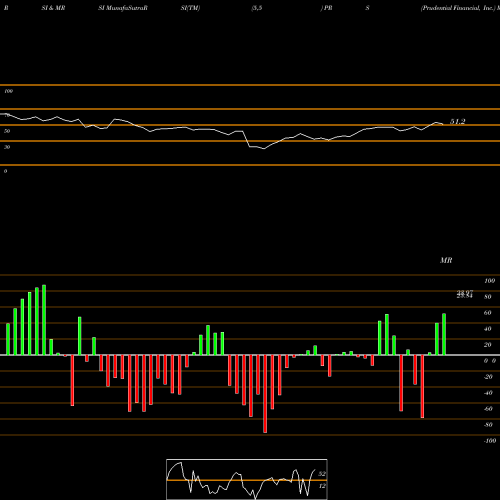This screenshot has height=500, width=500.
Task: Click the MR axis label -20
Action: click(488, 377)
